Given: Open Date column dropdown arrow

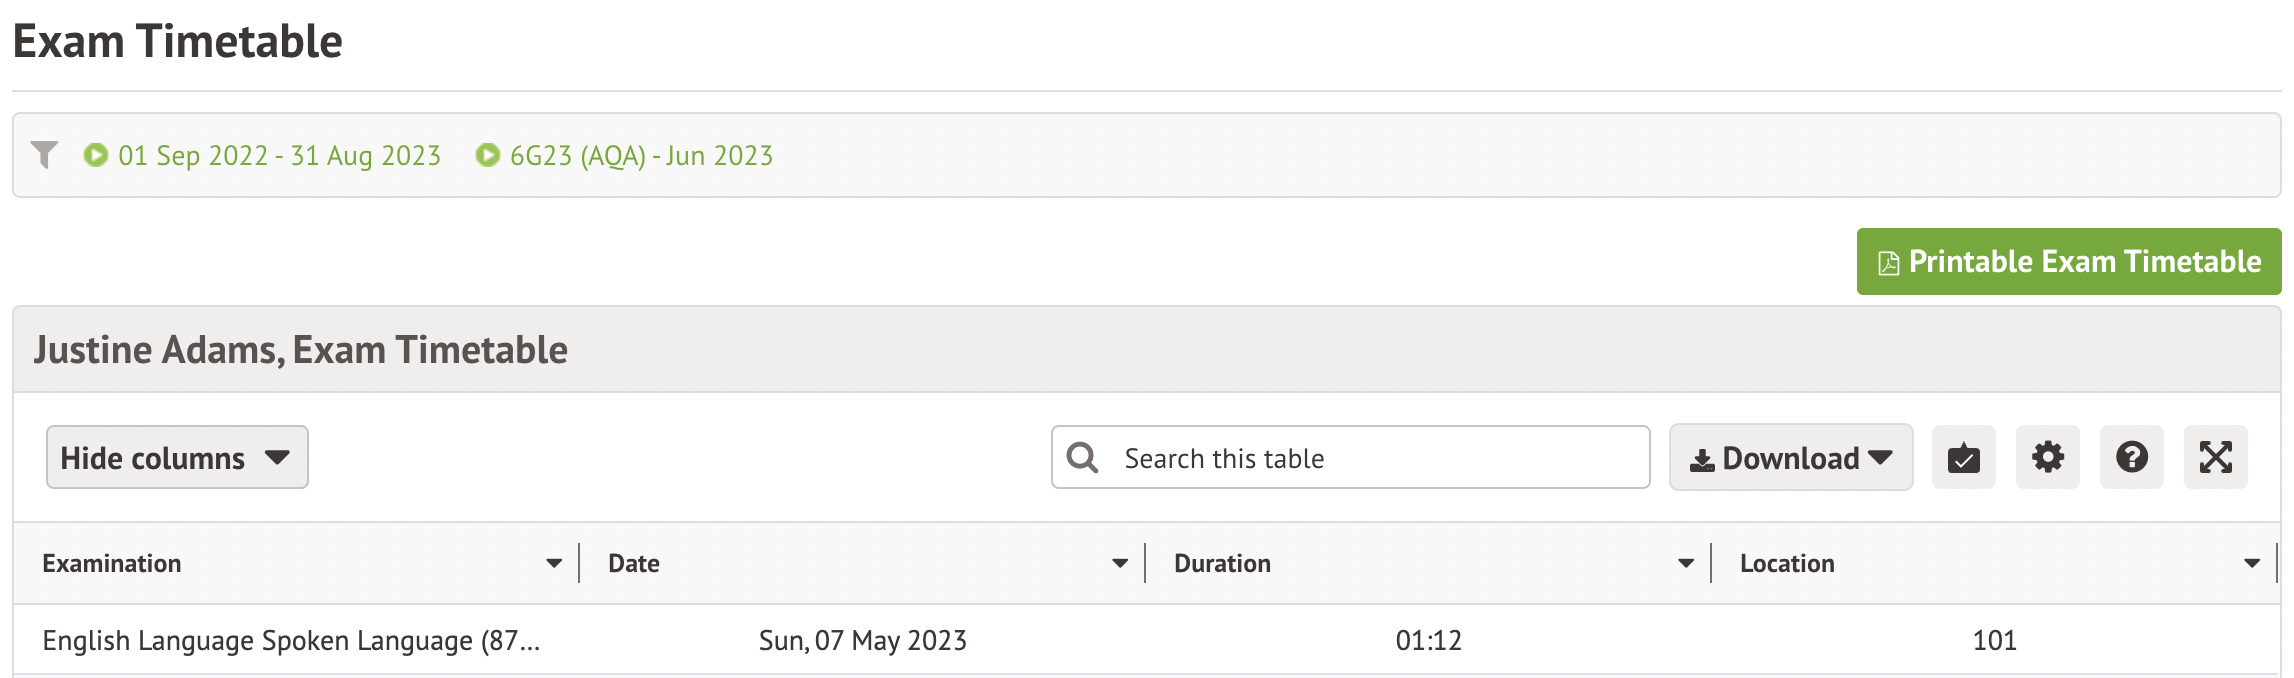Looking at the screenshot, I should tap(1120, 564).
